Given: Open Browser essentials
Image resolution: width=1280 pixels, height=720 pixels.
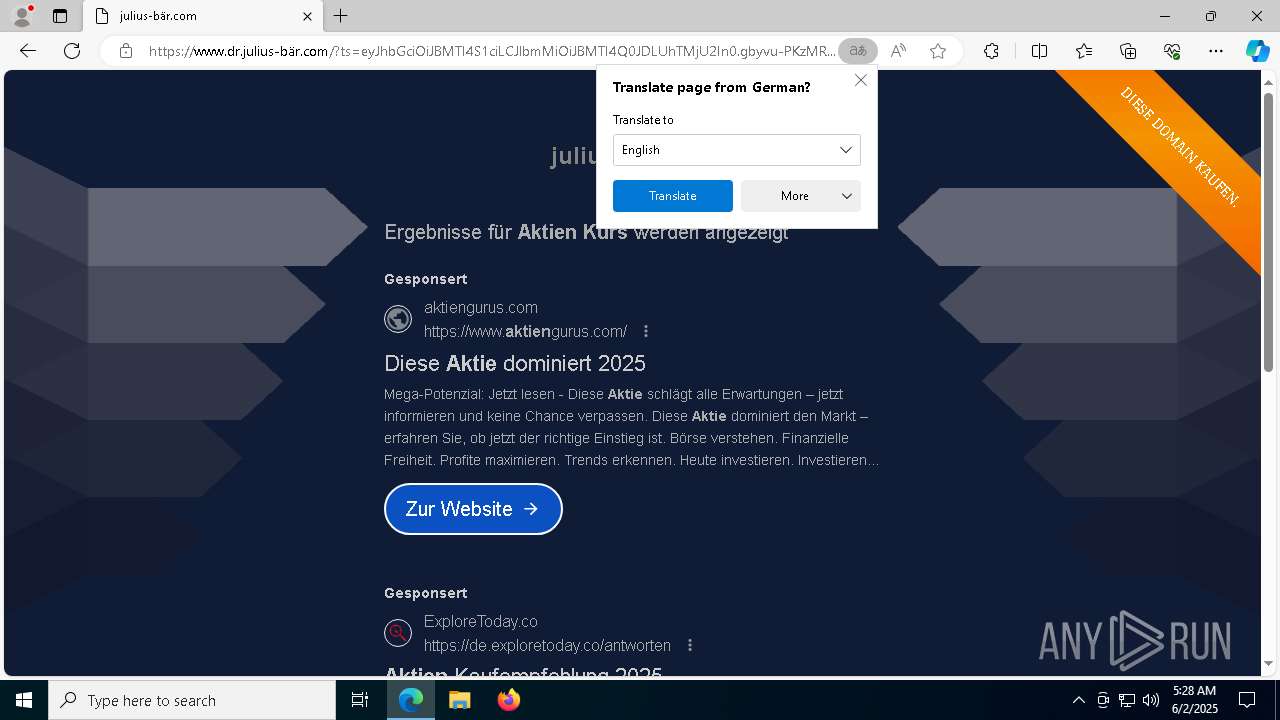Looking at the screenshot, I should [x=1172, y=51].
